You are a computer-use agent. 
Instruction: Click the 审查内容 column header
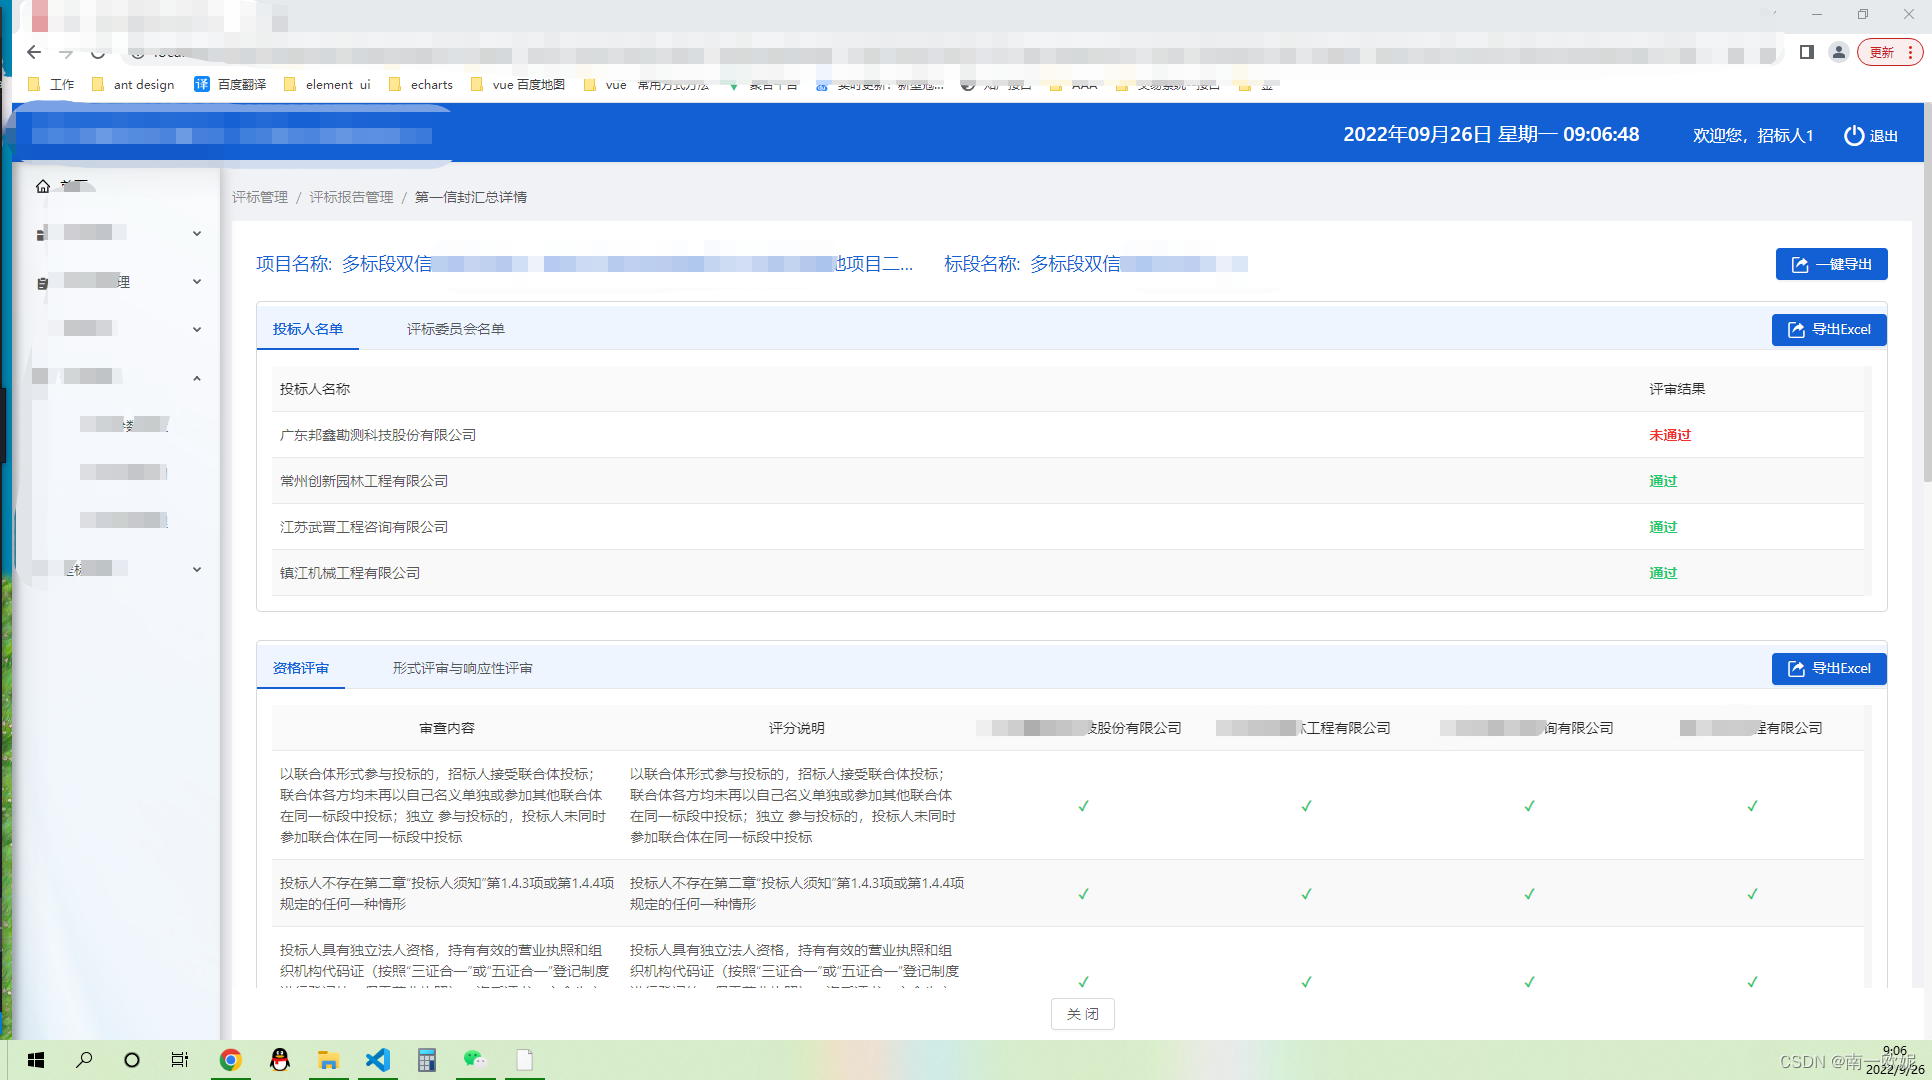[447, 728]
